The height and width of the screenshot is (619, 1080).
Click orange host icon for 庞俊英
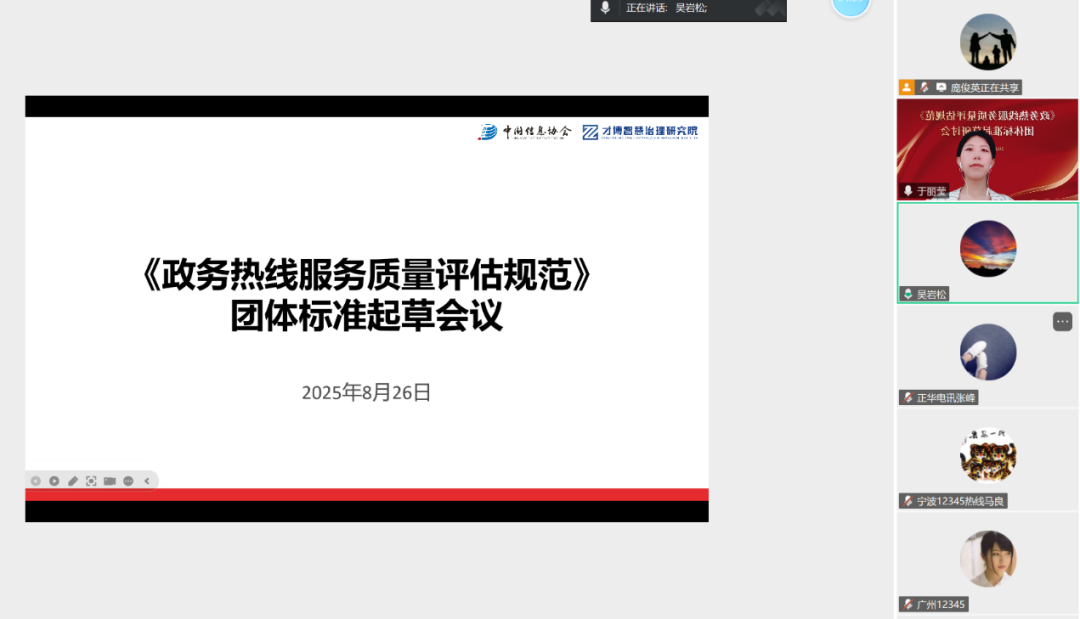point(906,87)
